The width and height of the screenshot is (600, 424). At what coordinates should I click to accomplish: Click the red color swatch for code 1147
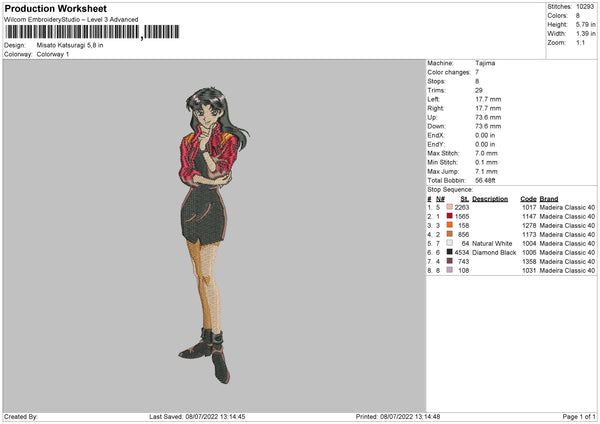[449, 216]
